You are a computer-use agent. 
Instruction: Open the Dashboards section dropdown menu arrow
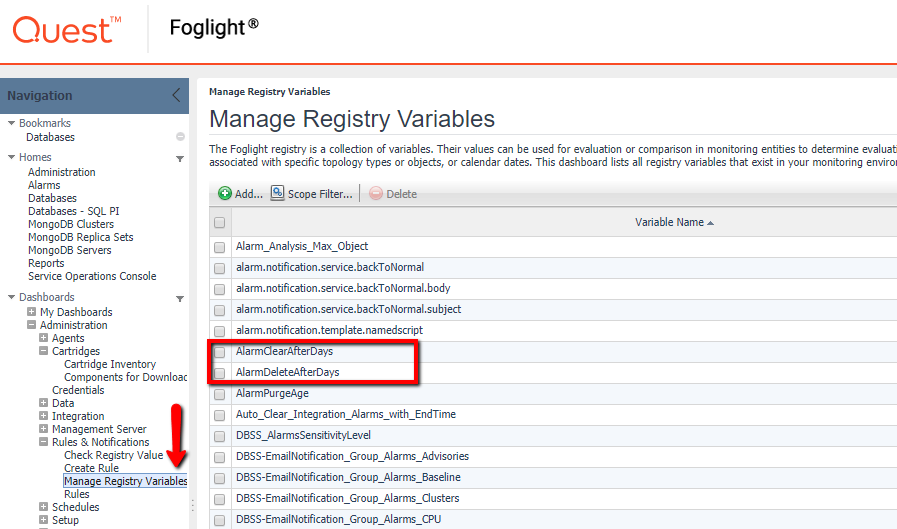pyautogui.click(x=180, y=299)
